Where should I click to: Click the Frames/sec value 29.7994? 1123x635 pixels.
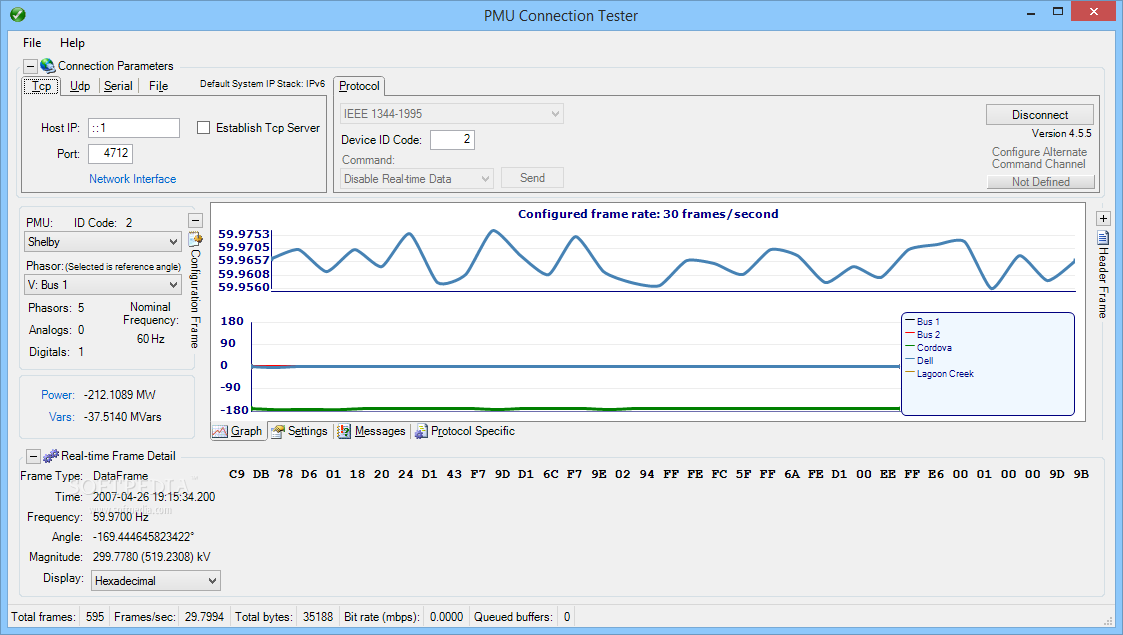204,616
